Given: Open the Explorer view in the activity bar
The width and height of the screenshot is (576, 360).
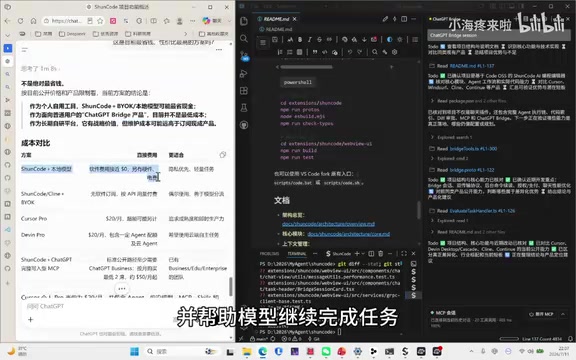Looking at the screenshot, I should (244, 21).
